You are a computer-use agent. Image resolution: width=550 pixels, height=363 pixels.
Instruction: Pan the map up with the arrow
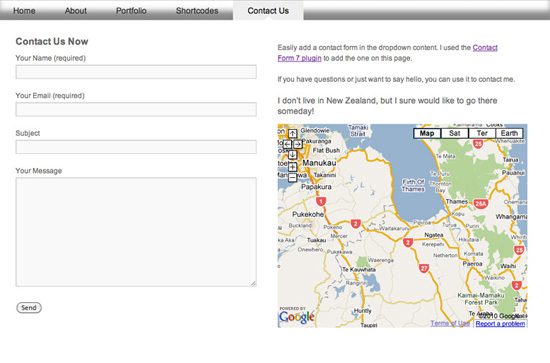tap(293, 134)
